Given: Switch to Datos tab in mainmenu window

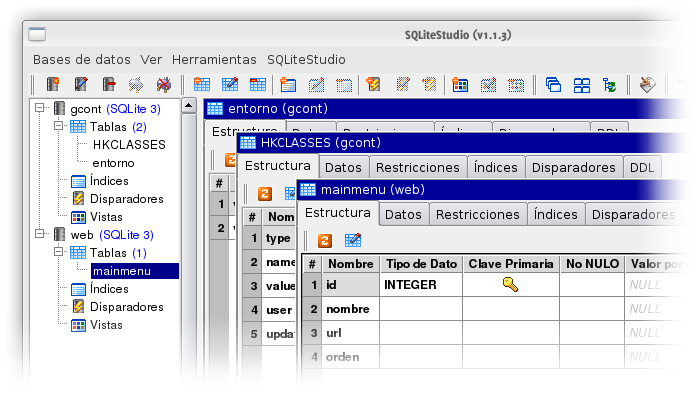Looking at the screenshot, I should tap(403, 214).
